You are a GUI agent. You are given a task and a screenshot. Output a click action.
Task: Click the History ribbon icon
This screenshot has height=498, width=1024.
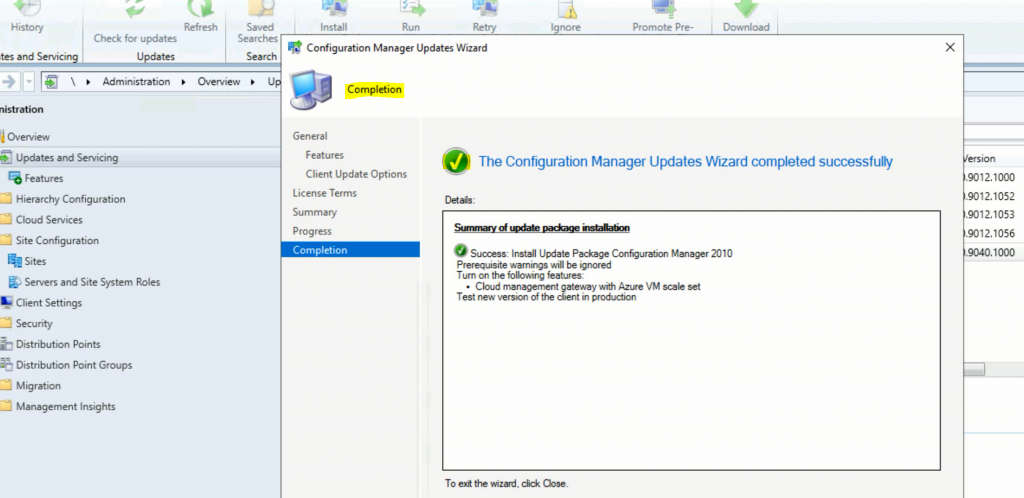(27, 8)
